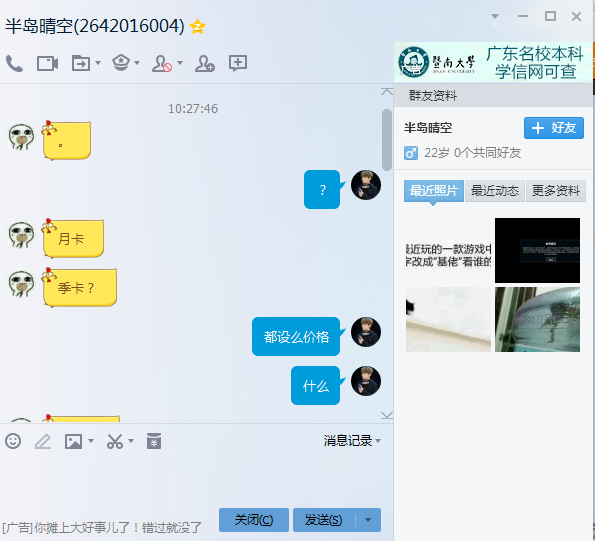Click the chat scrollbar down arrow
Screen dimensions: 595x541
pos(387,415)
